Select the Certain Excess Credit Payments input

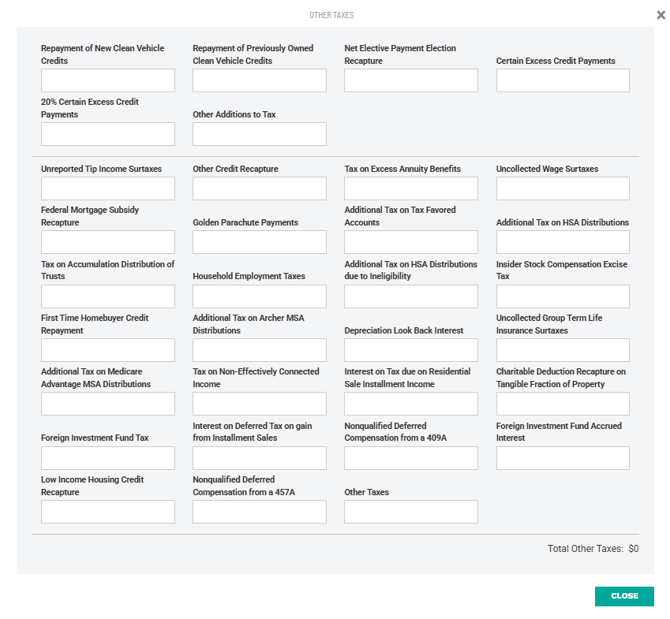coord(563,81)
